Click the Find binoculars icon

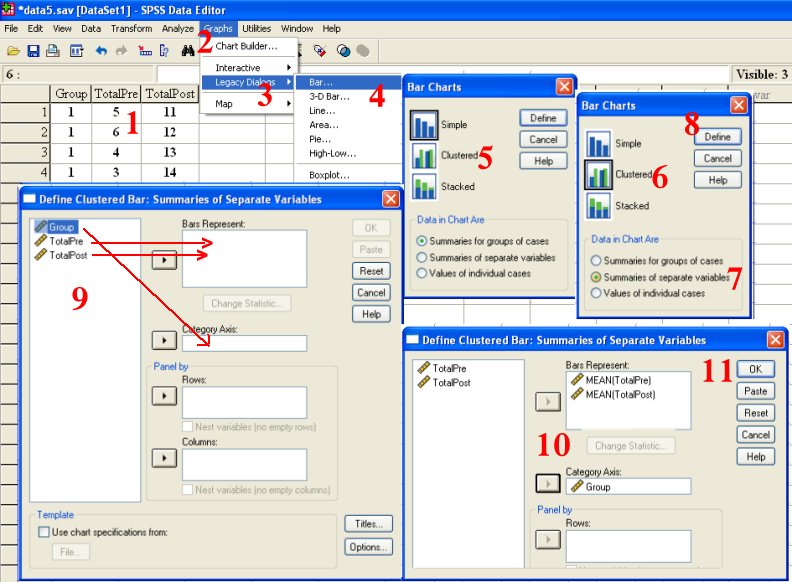point(188,51)
